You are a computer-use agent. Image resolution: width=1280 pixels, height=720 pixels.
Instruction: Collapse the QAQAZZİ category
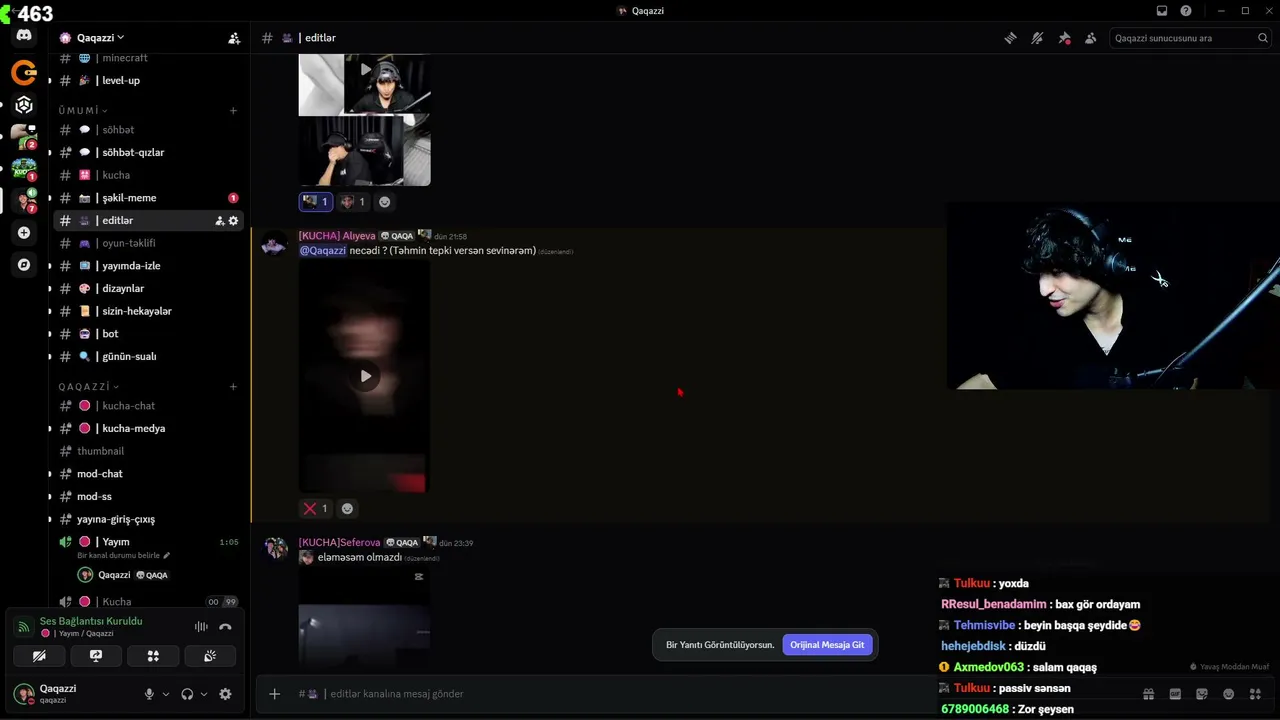88,386
